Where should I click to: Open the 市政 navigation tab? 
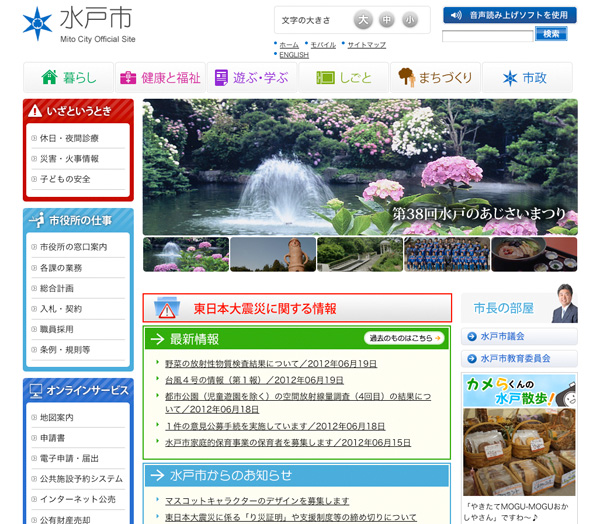526,77
